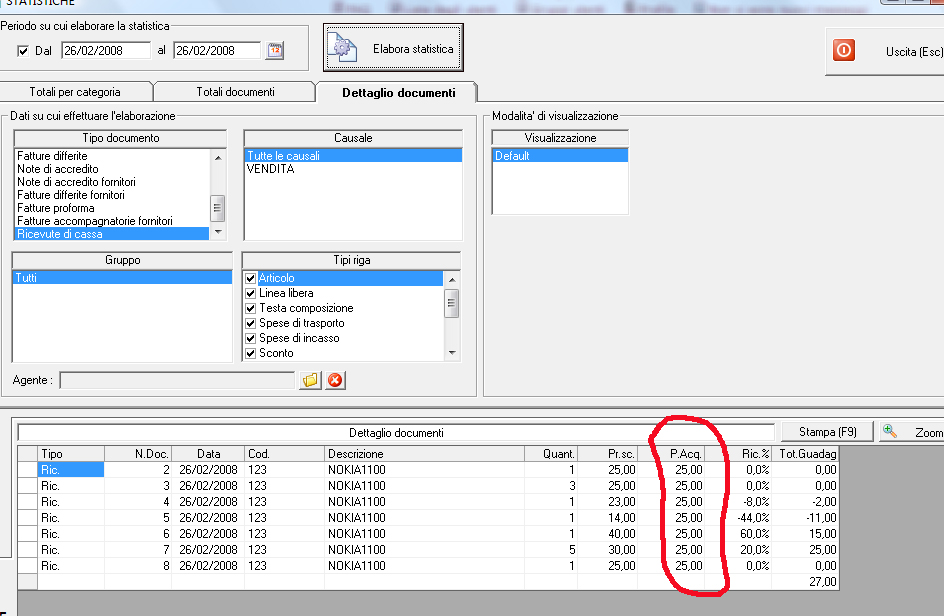Toggle the Spese di incasso checkbox
Screen dimensions: 944x616
click(x=251, y=338)
